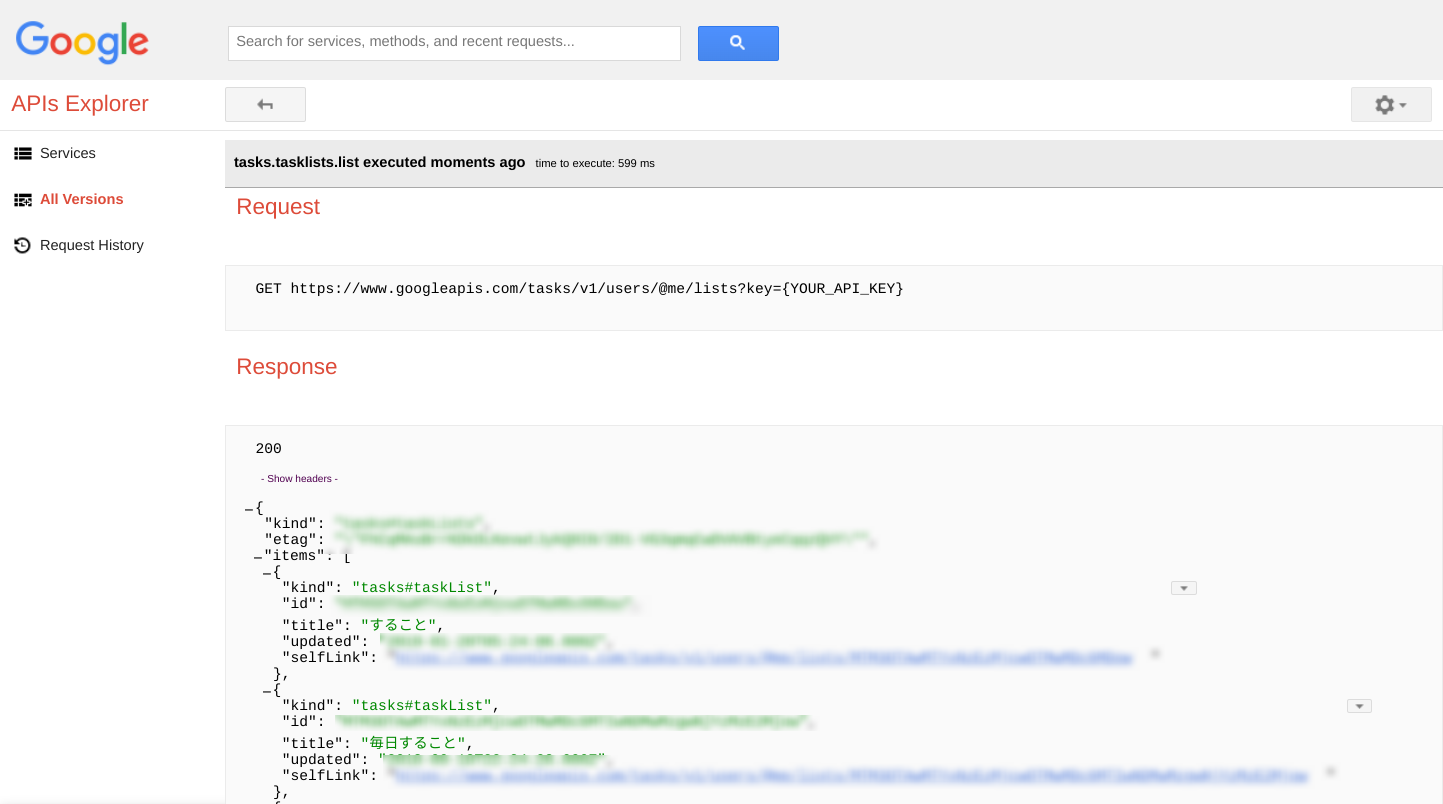This screenshot has width=1443, height=804.
Task: Click inside the services search field
Action: [x=454, y=43]
